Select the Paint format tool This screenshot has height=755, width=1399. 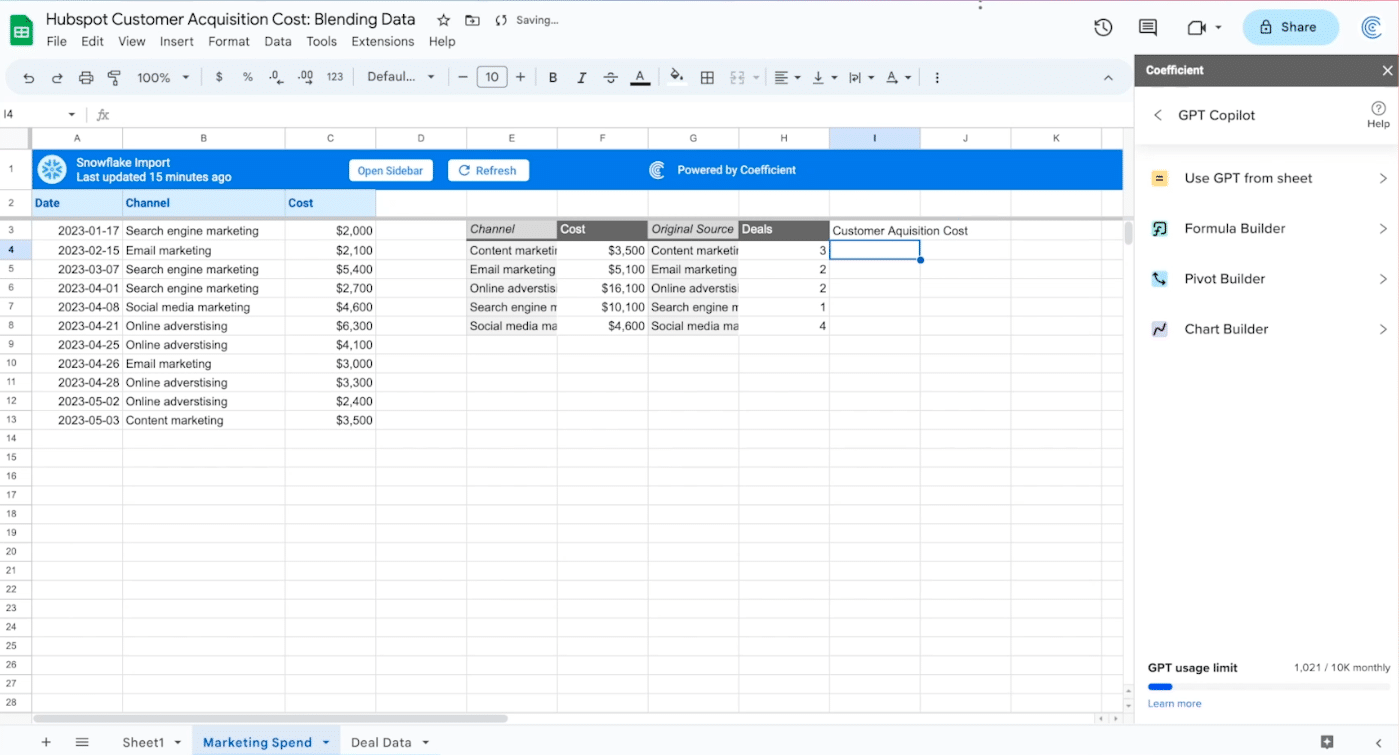tap(114, 77)
